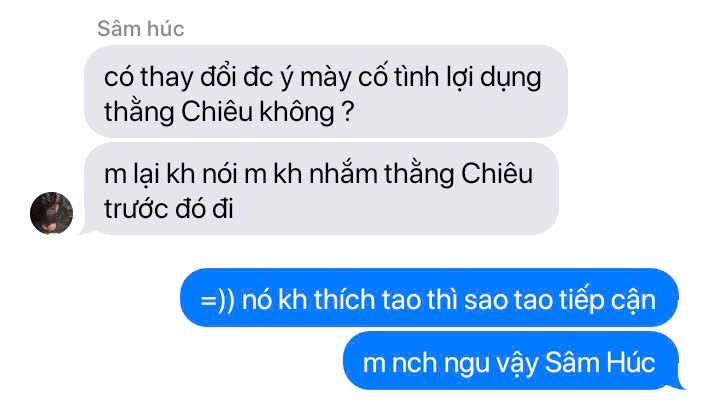The image size is (720, 416).
Task: Select the blue message 'm nch ngu vậy Sâm Húc'
Action: 510,360
